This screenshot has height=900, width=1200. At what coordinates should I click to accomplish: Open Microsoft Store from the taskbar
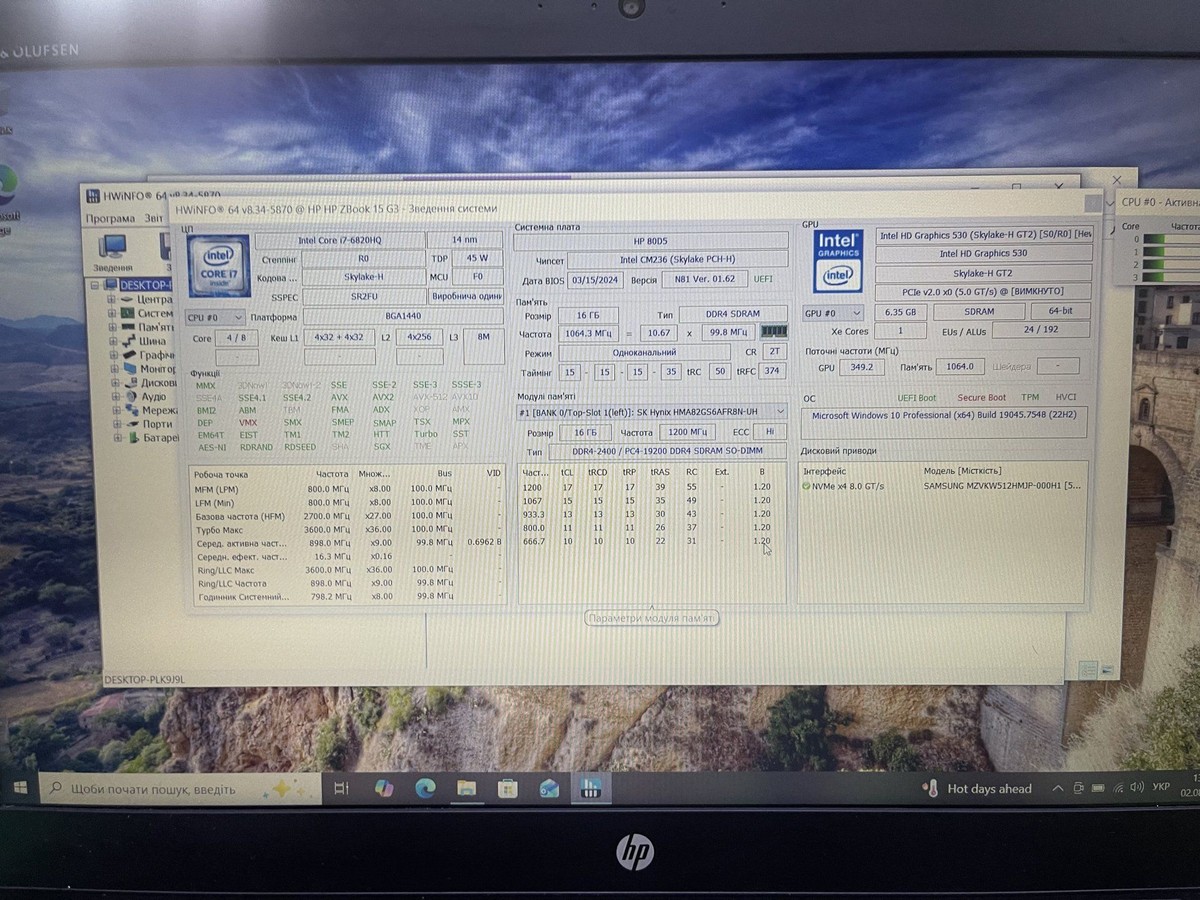coord(507,788)
